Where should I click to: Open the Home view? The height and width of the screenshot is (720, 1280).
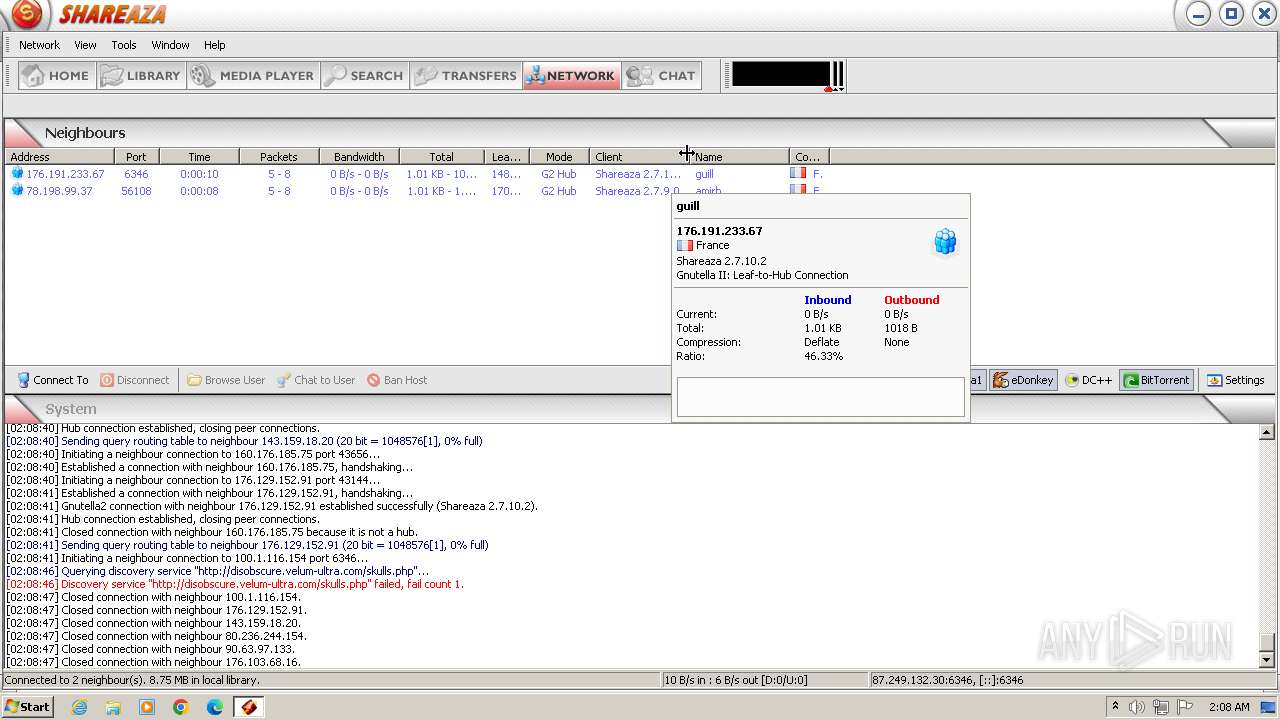57,75
